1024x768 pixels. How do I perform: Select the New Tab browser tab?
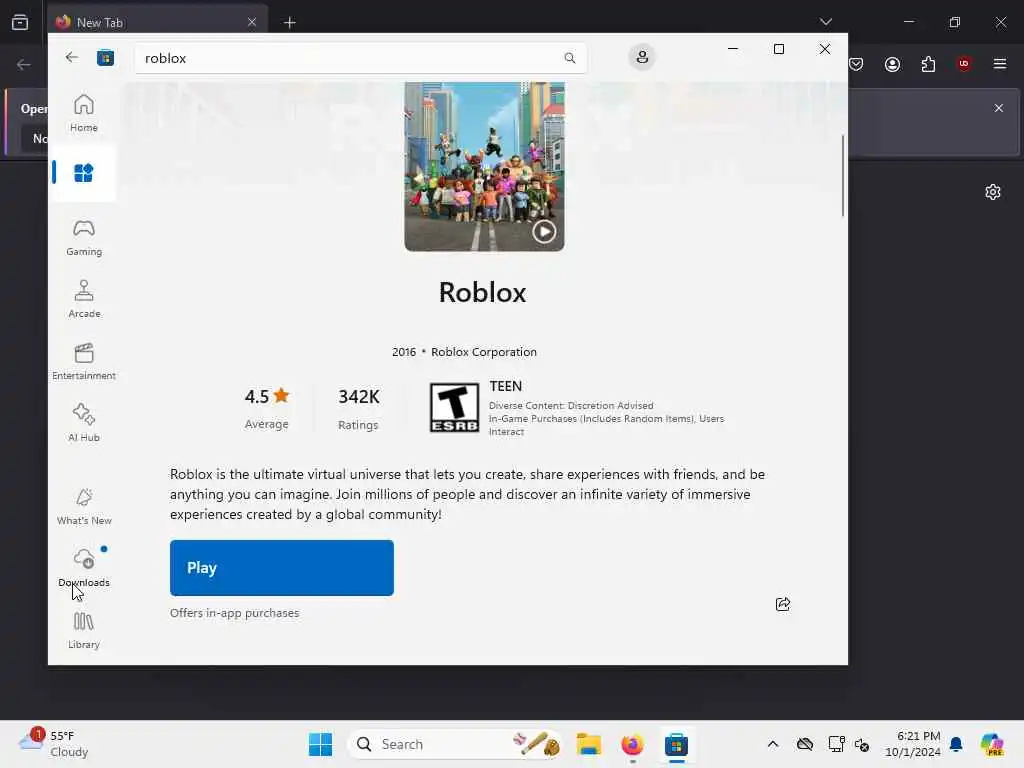click(x=157, y=22)
